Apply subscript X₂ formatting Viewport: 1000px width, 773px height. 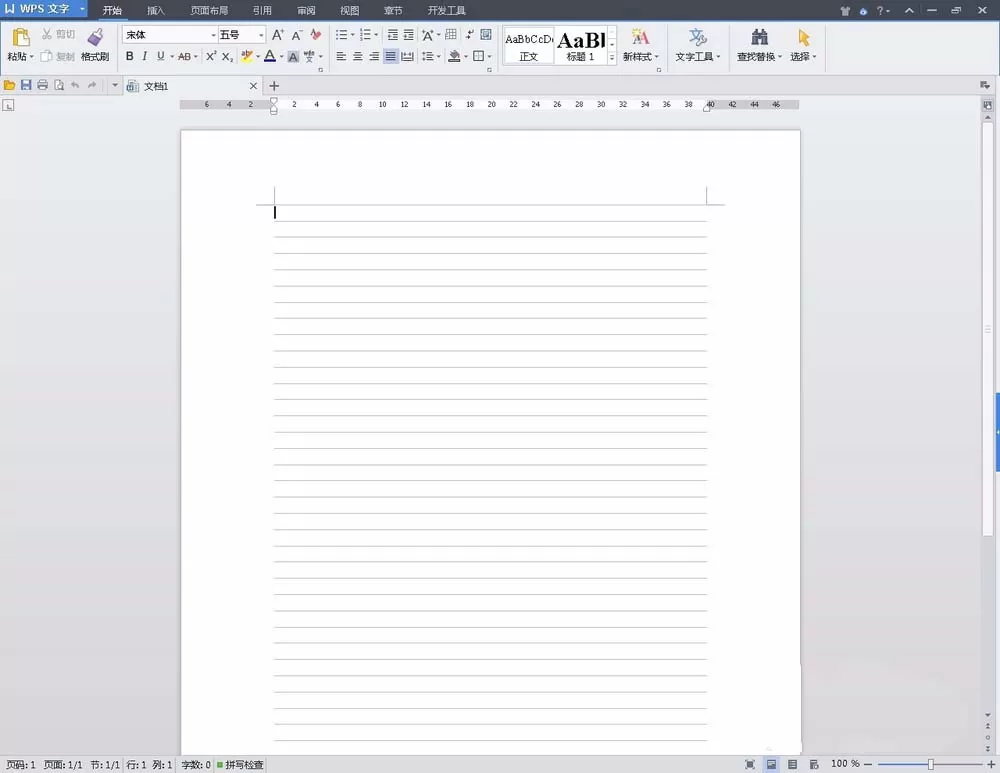(x=227, y=57)
